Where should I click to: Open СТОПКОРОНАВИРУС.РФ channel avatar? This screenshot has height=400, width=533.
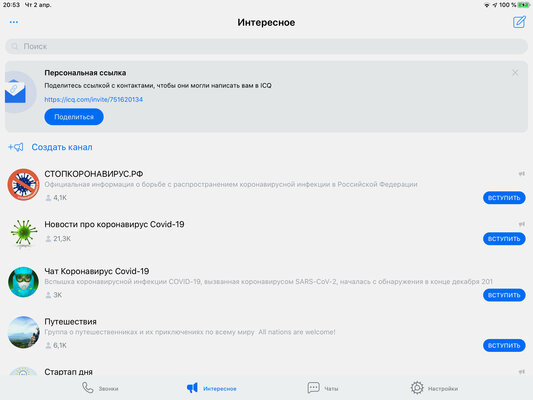click(23, 185)
